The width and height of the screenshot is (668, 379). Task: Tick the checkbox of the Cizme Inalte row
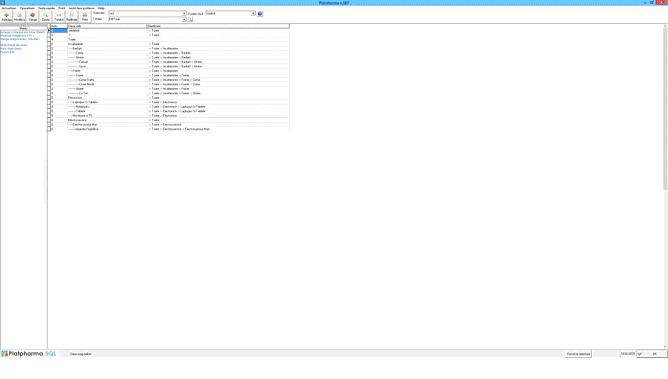point(49,80)
